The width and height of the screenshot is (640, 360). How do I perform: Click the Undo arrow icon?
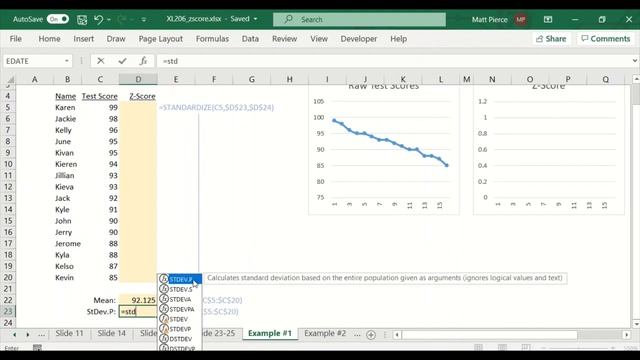[x=98, y=19]
